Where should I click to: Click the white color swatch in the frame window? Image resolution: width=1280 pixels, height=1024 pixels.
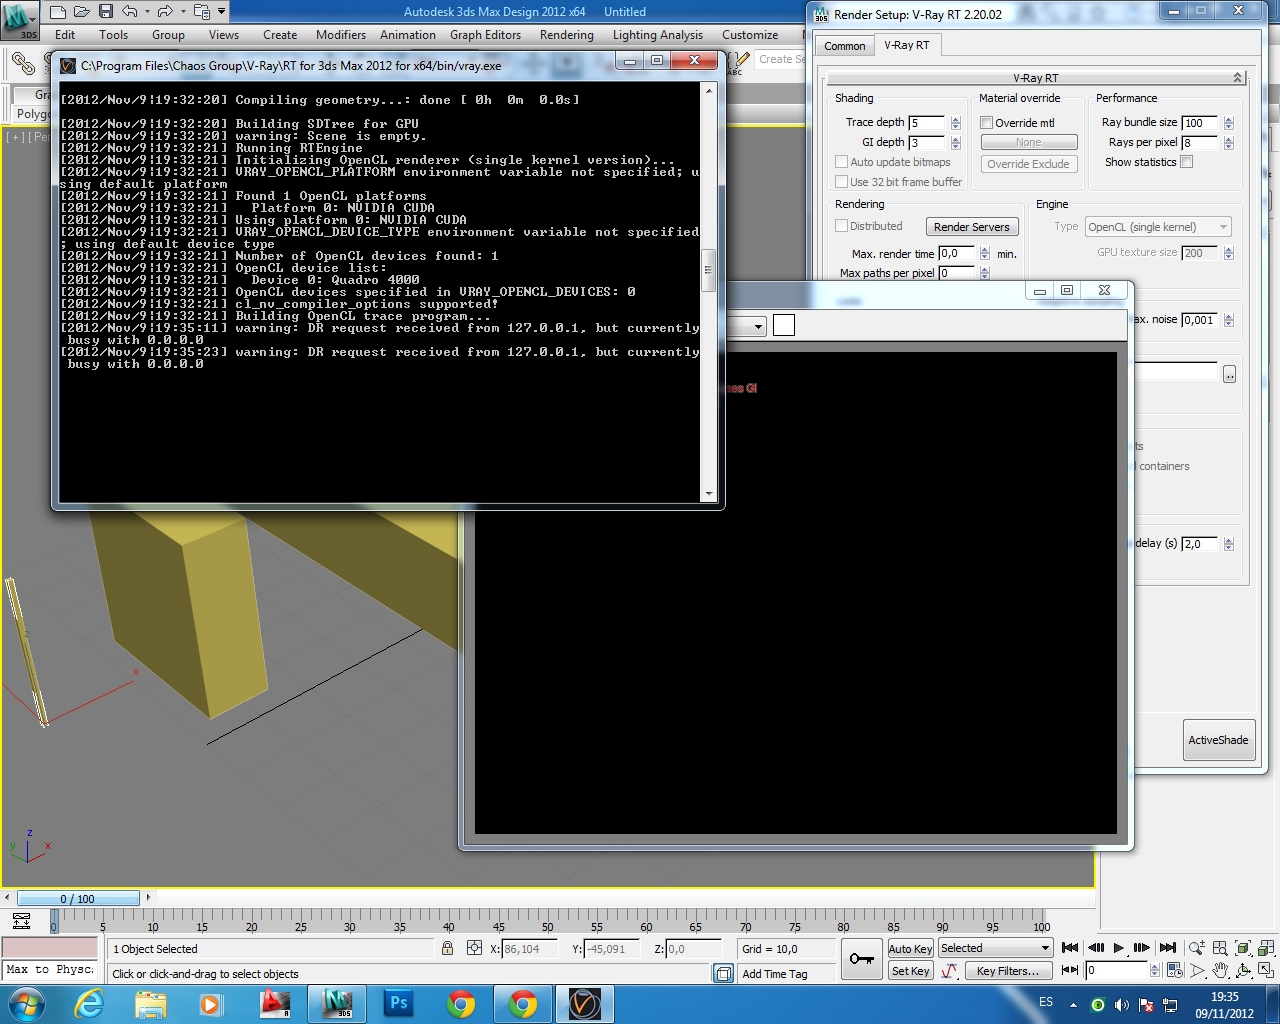(x=784, y=325)
